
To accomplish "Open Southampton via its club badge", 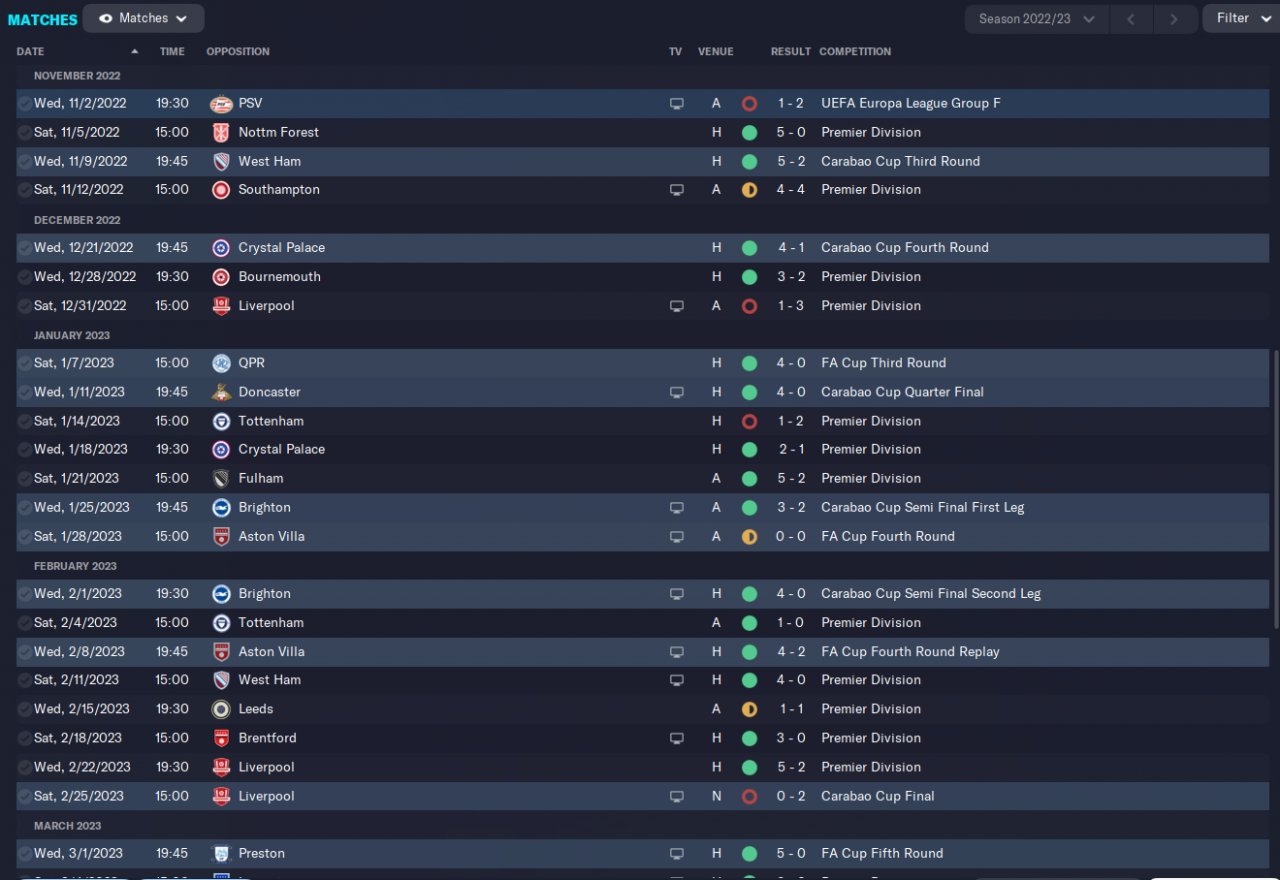I will pos(221,190).
